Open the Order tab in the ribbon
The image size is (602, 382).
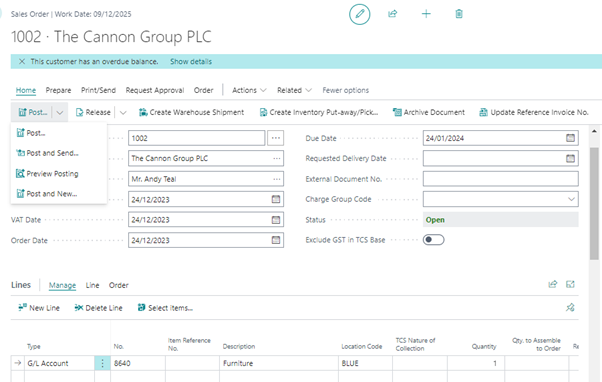point(203,90)
